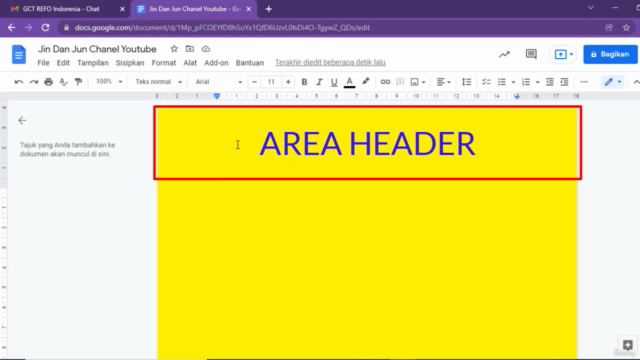Open the Format menu
Screen dimensions: 640x360
coord(164,63)
